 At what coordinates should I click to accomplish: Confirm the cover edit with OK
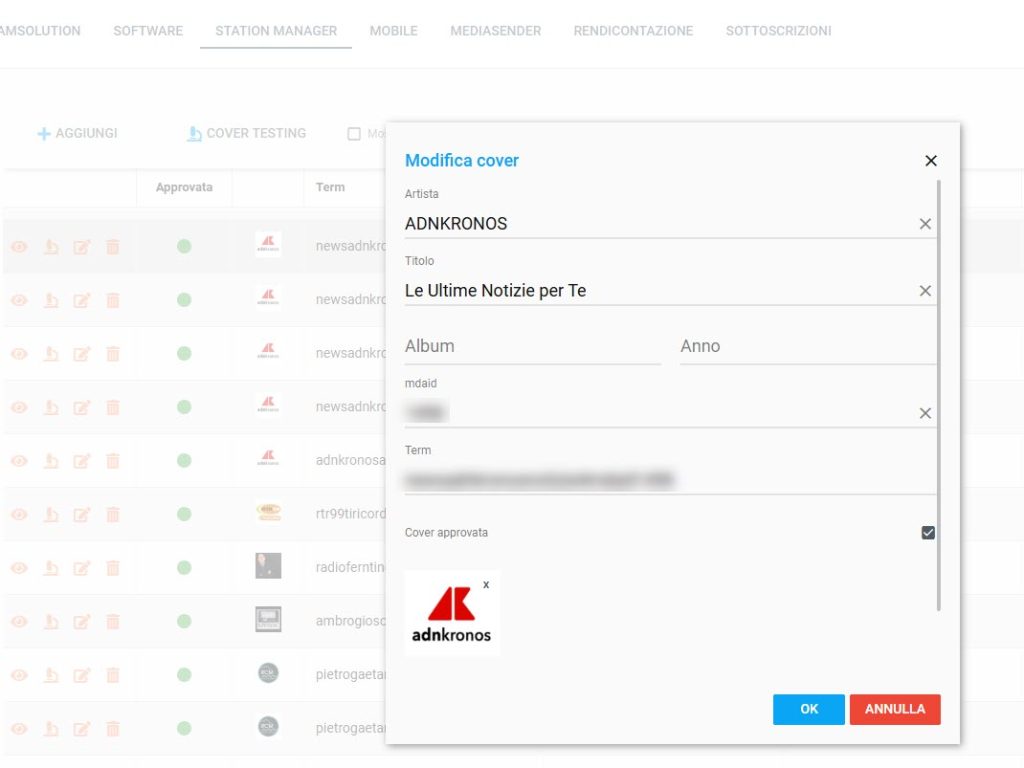[808, 709]
